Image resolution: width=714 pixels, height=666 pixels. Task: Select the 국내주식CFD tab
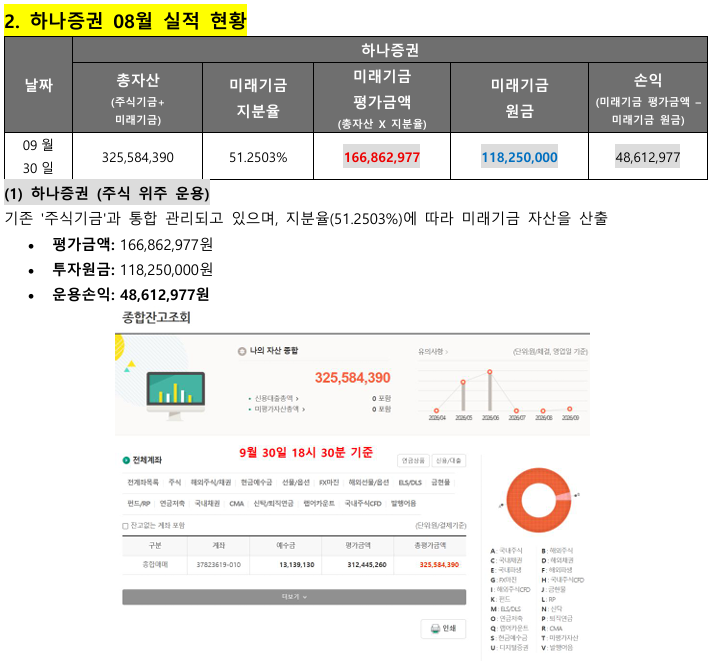coord(363,503)
